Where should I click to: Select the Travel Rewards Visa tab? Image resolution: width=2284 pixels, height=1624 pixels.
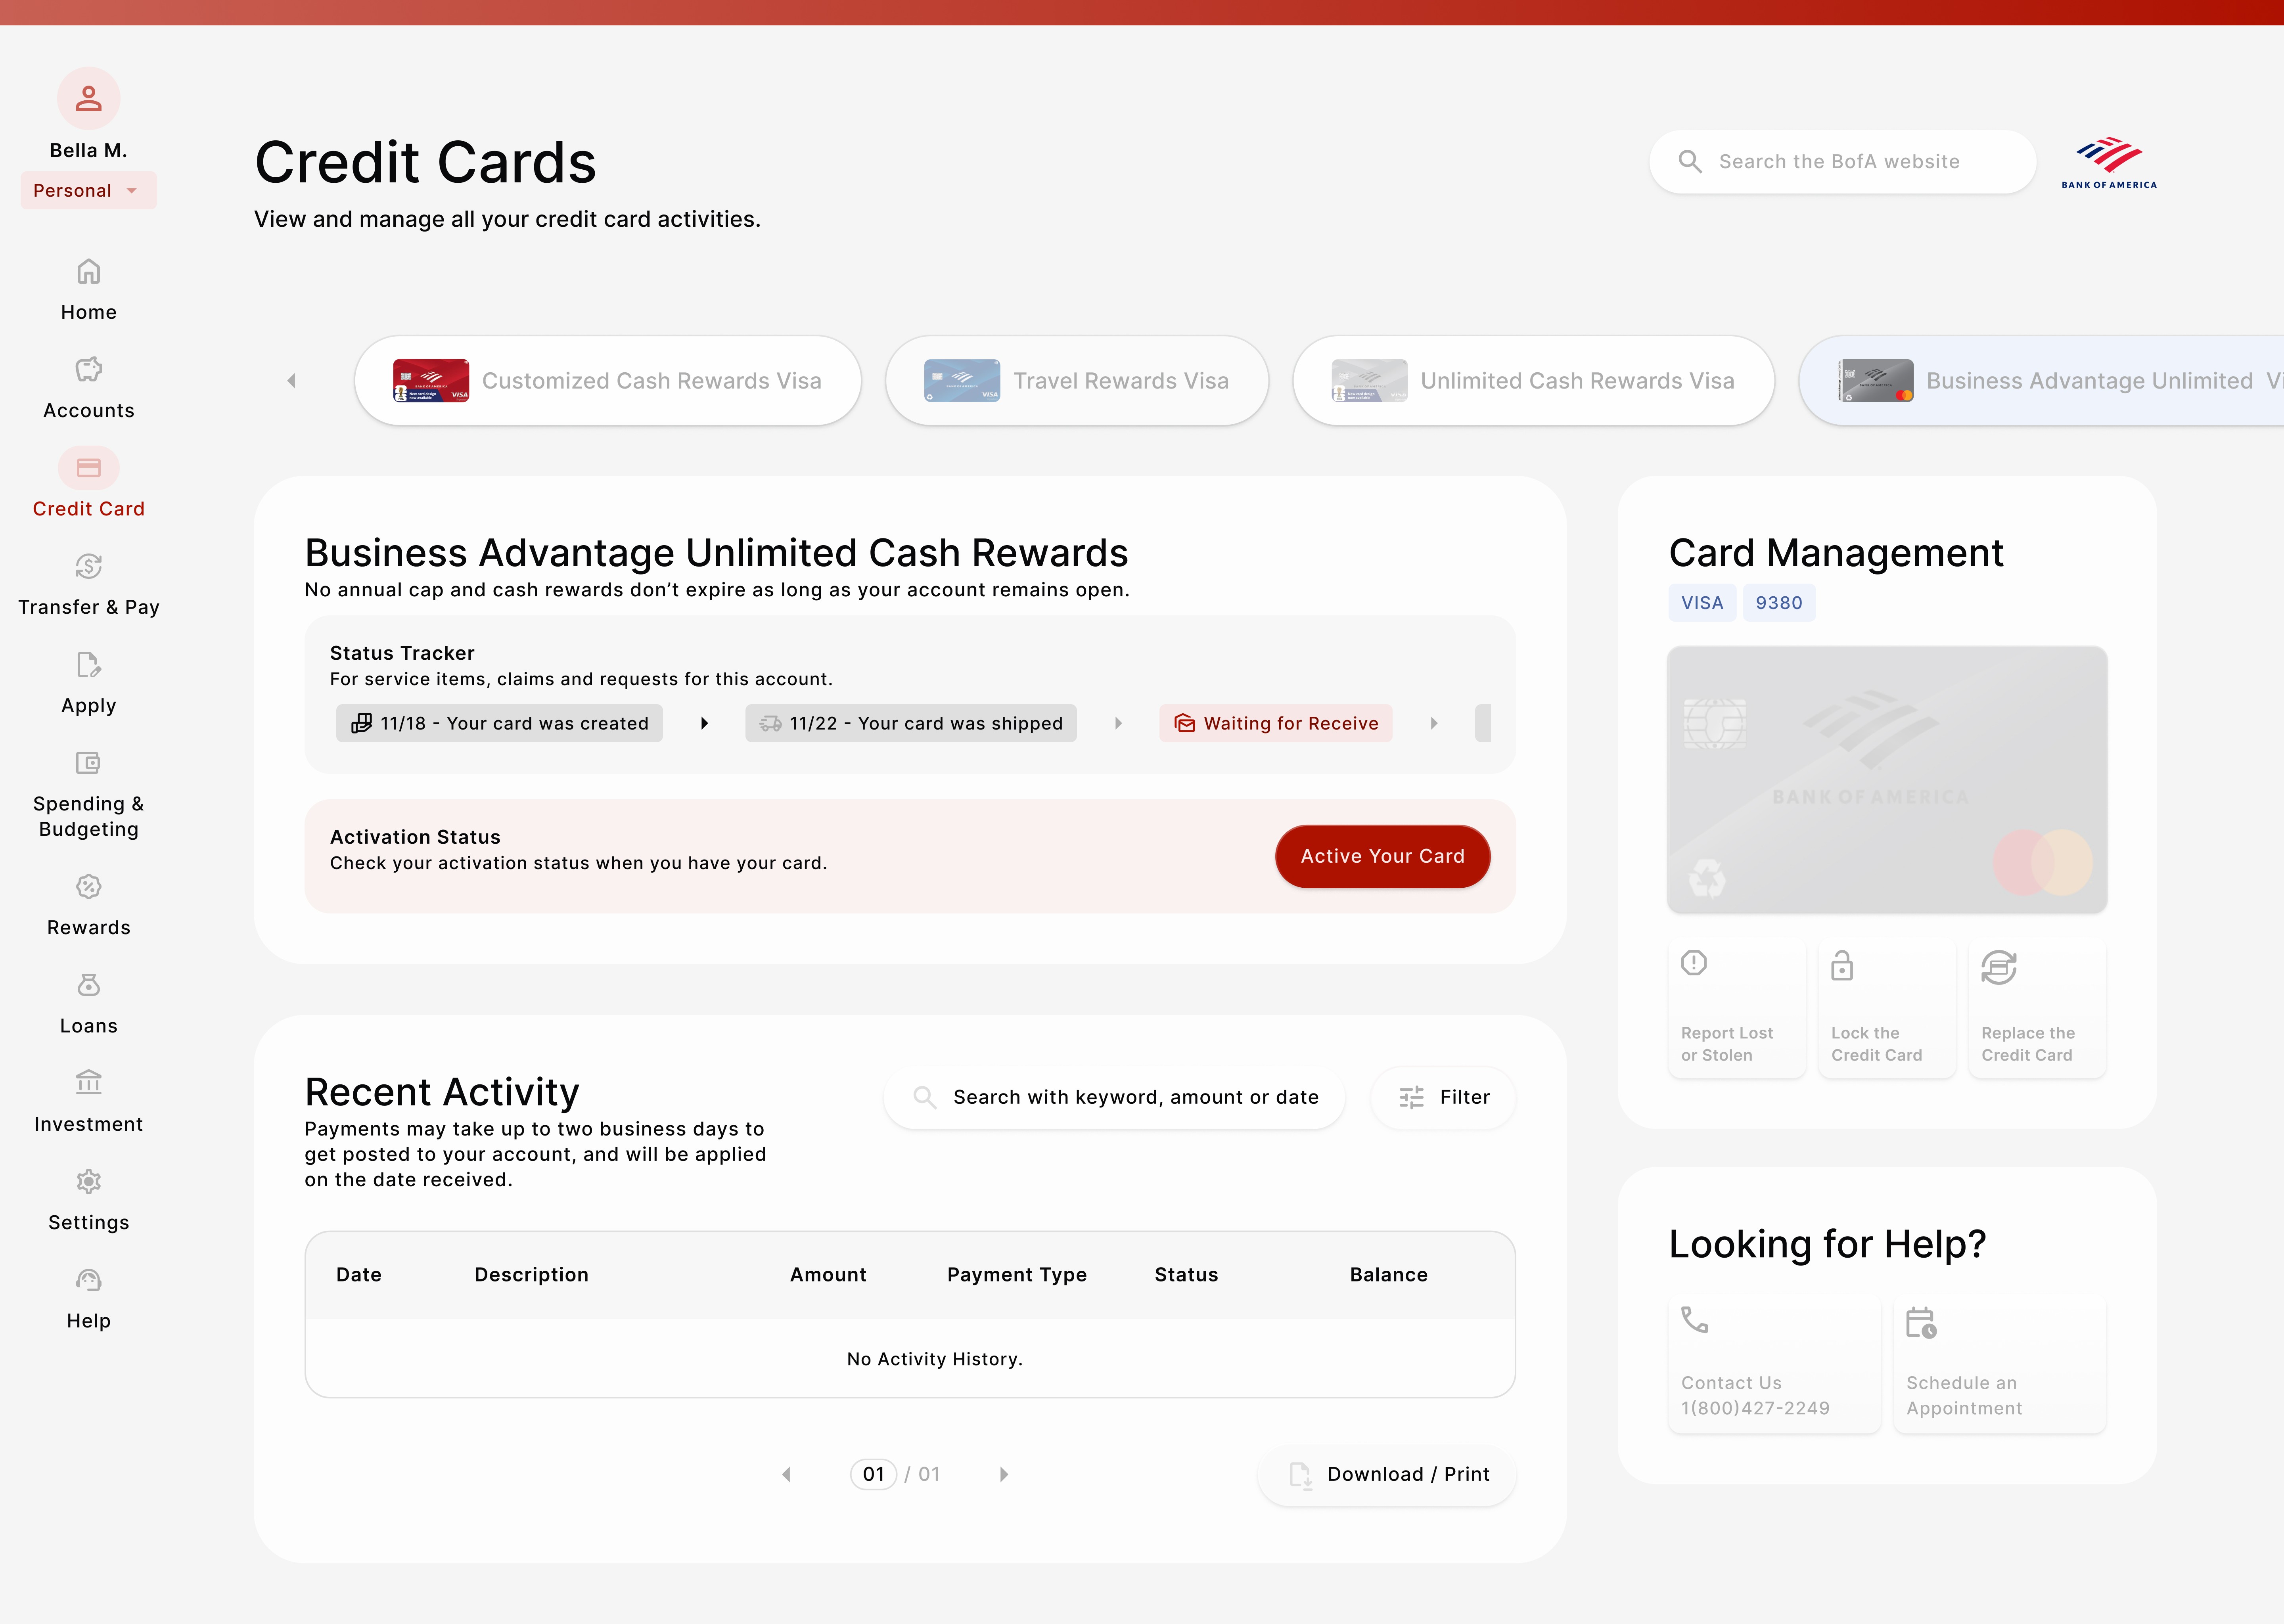tap(1077, 381)
